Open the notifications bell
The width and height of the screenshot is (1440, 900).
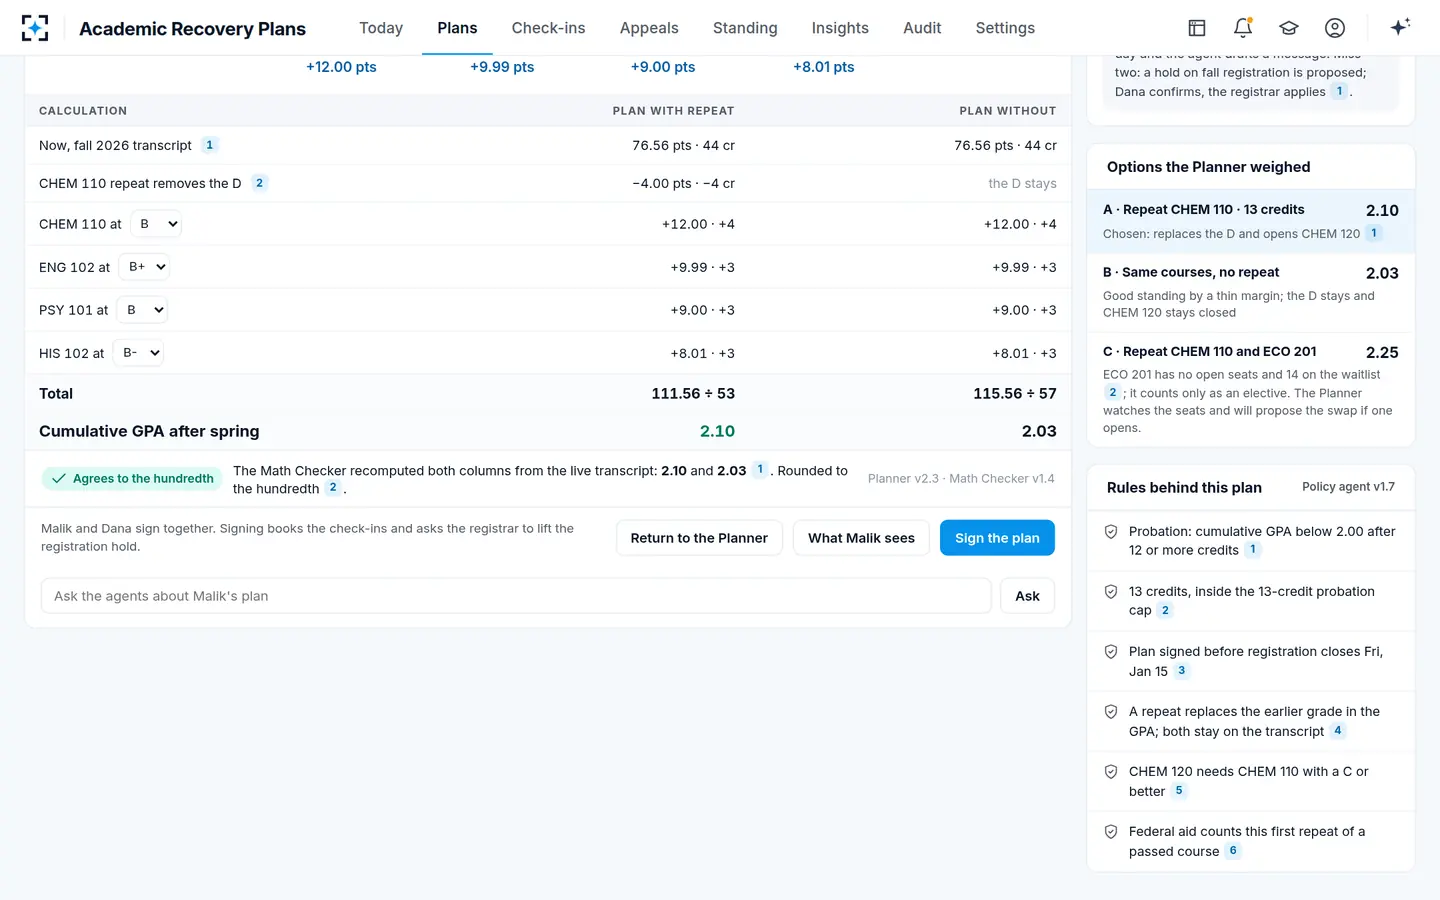(1243, 28)
